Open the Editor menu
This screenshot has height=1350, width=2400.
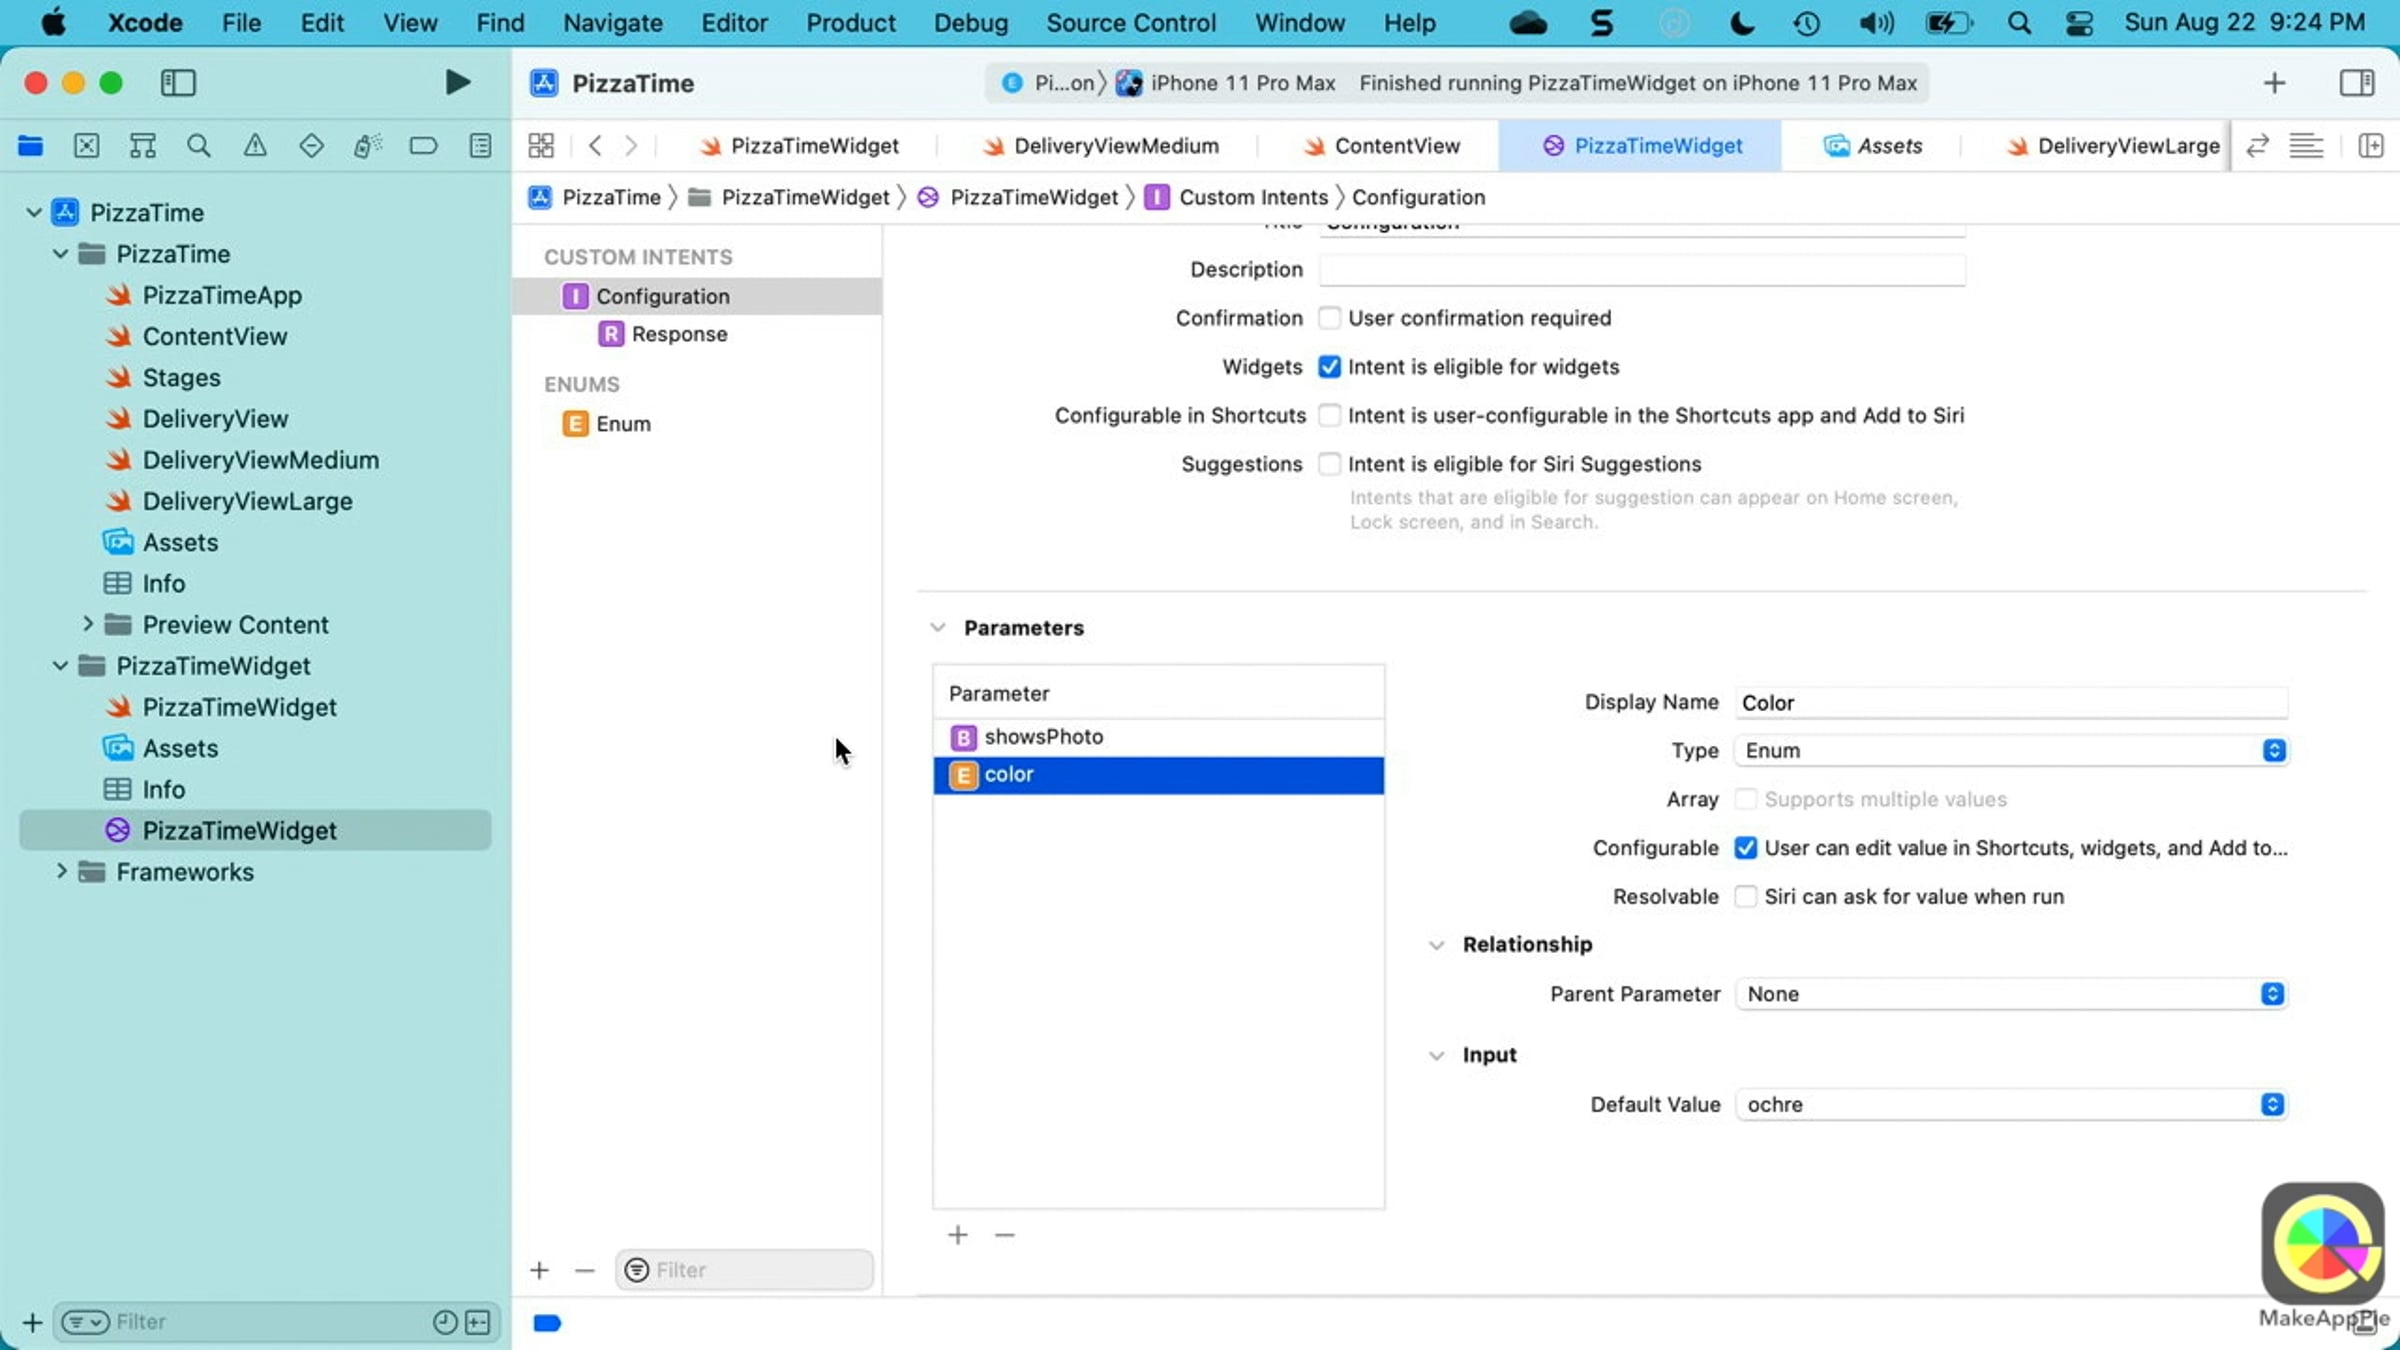pos(734,22)
